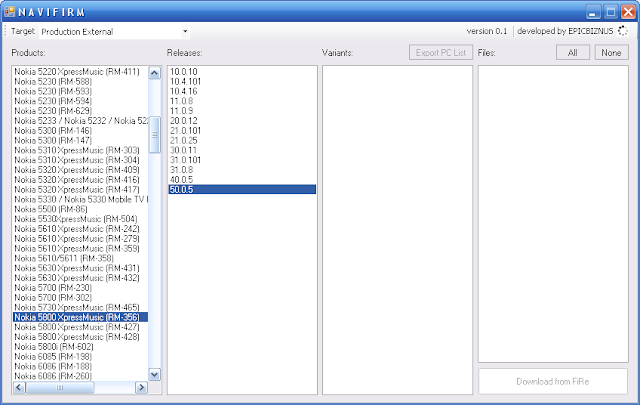Viewport: 640px width, 405px height.
Task: Select release 40.0.5
Action: tap(242, 180)
